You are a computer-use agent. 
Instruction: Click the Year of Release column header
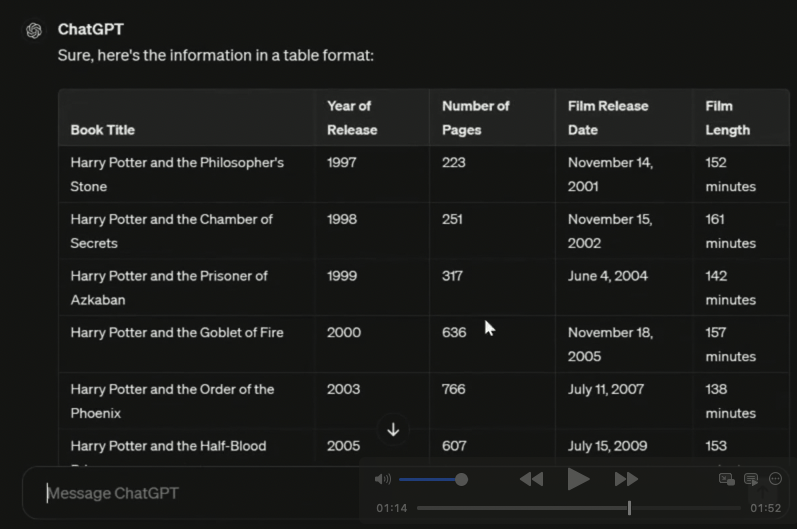click(352, 118)
